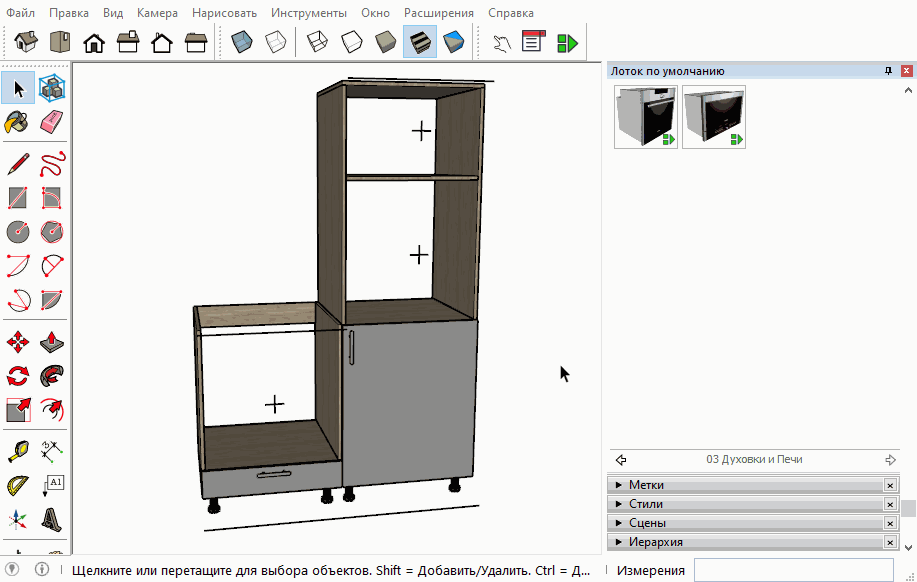Enable Shaded face style
The image size is (917, 582).
(385, 42)
